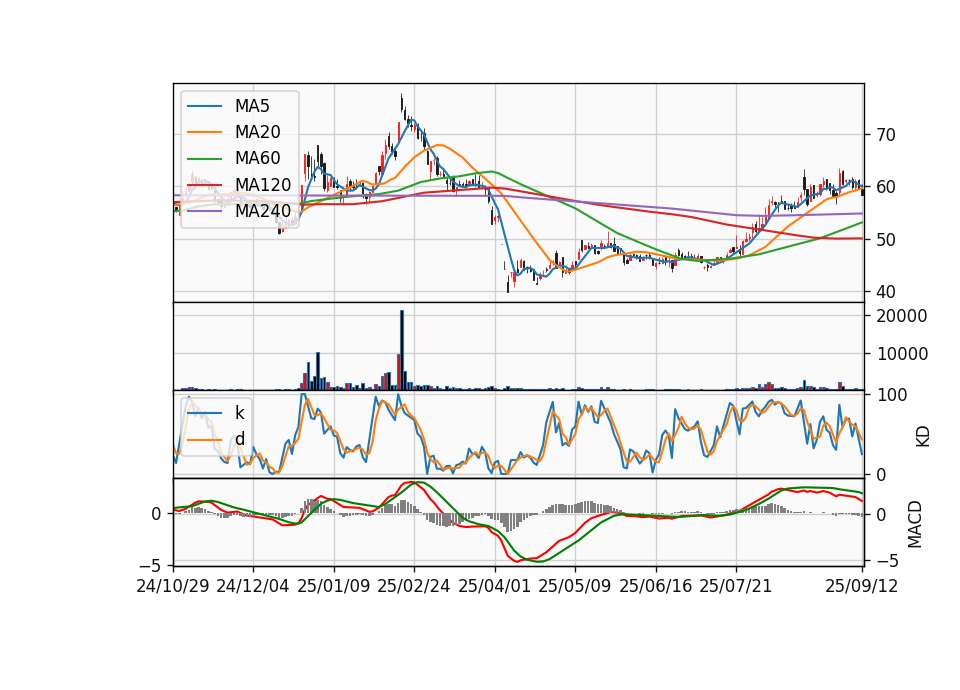The image size is (960, 690).
Task: Click the MA120 legend label
Action: click(263, 185)
